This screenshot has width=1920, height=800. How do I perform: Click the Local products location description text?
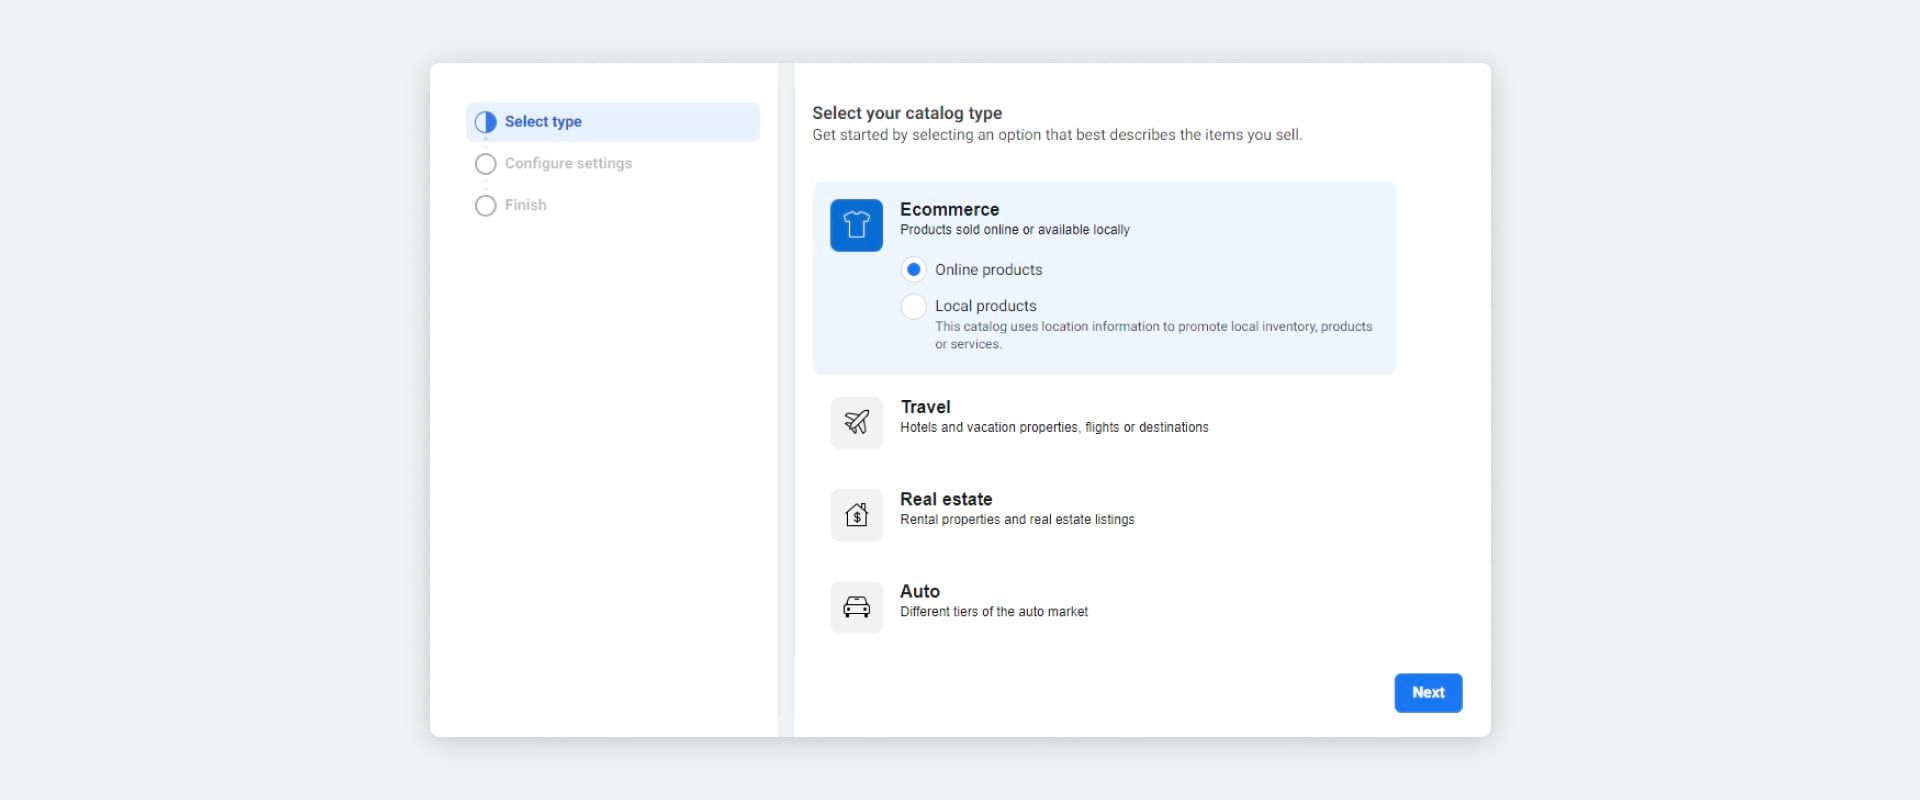coord(1152,335)
